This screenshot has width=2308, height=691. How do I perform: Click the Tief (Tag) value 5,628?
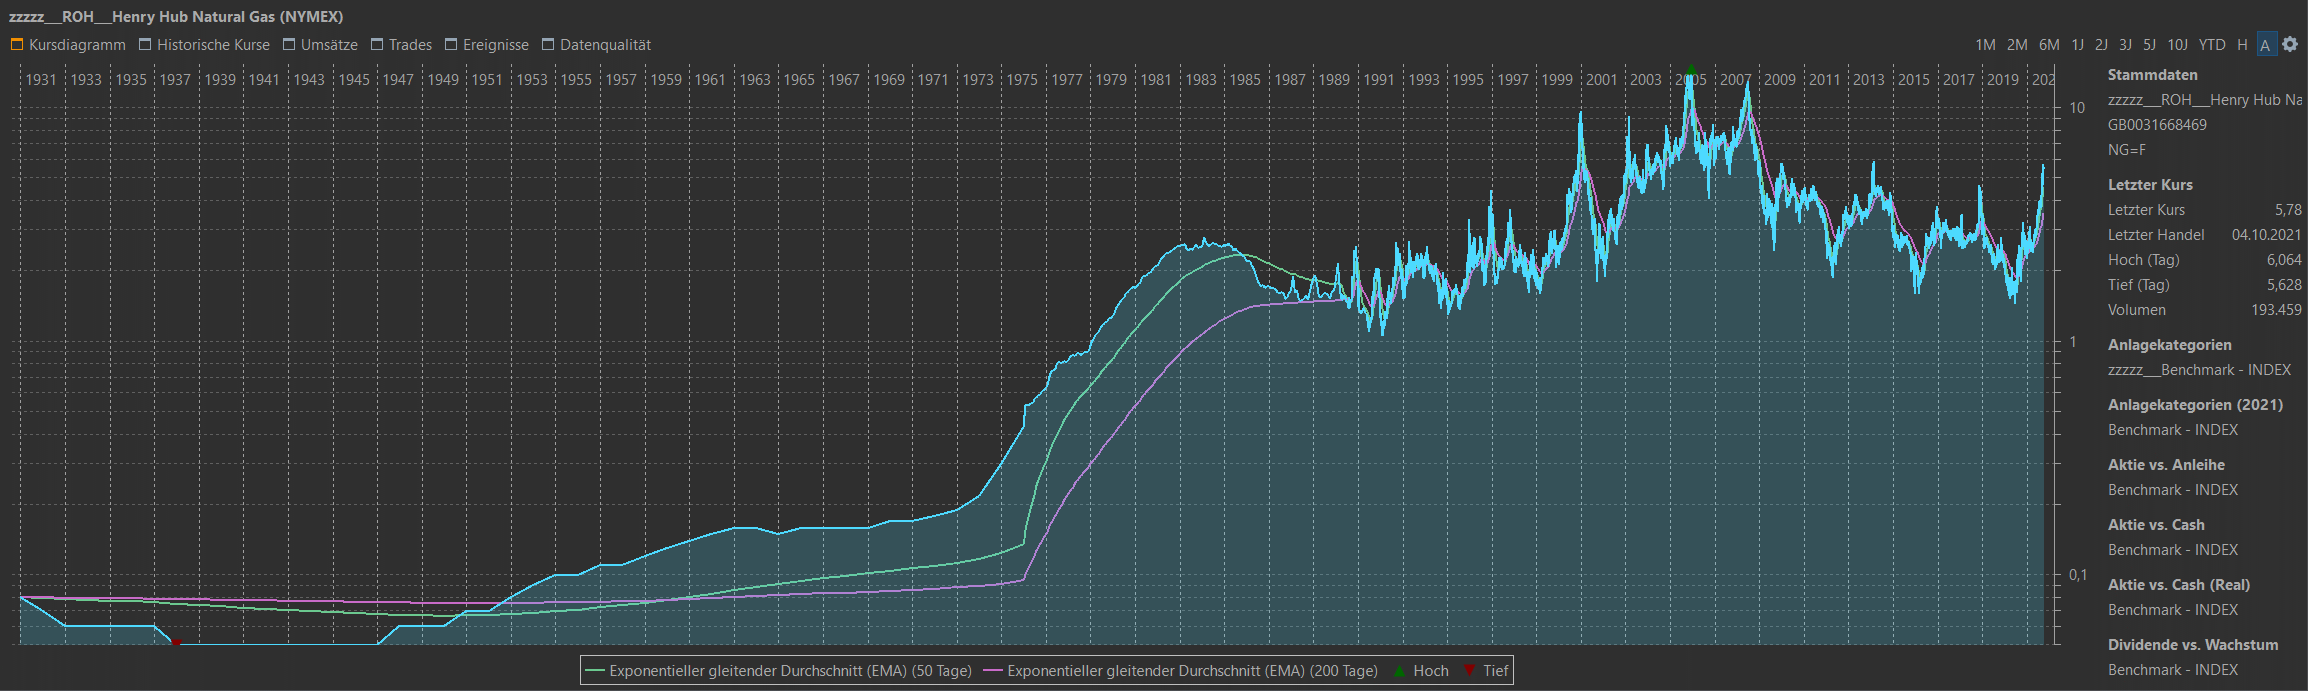click(x=2284, y=285)
